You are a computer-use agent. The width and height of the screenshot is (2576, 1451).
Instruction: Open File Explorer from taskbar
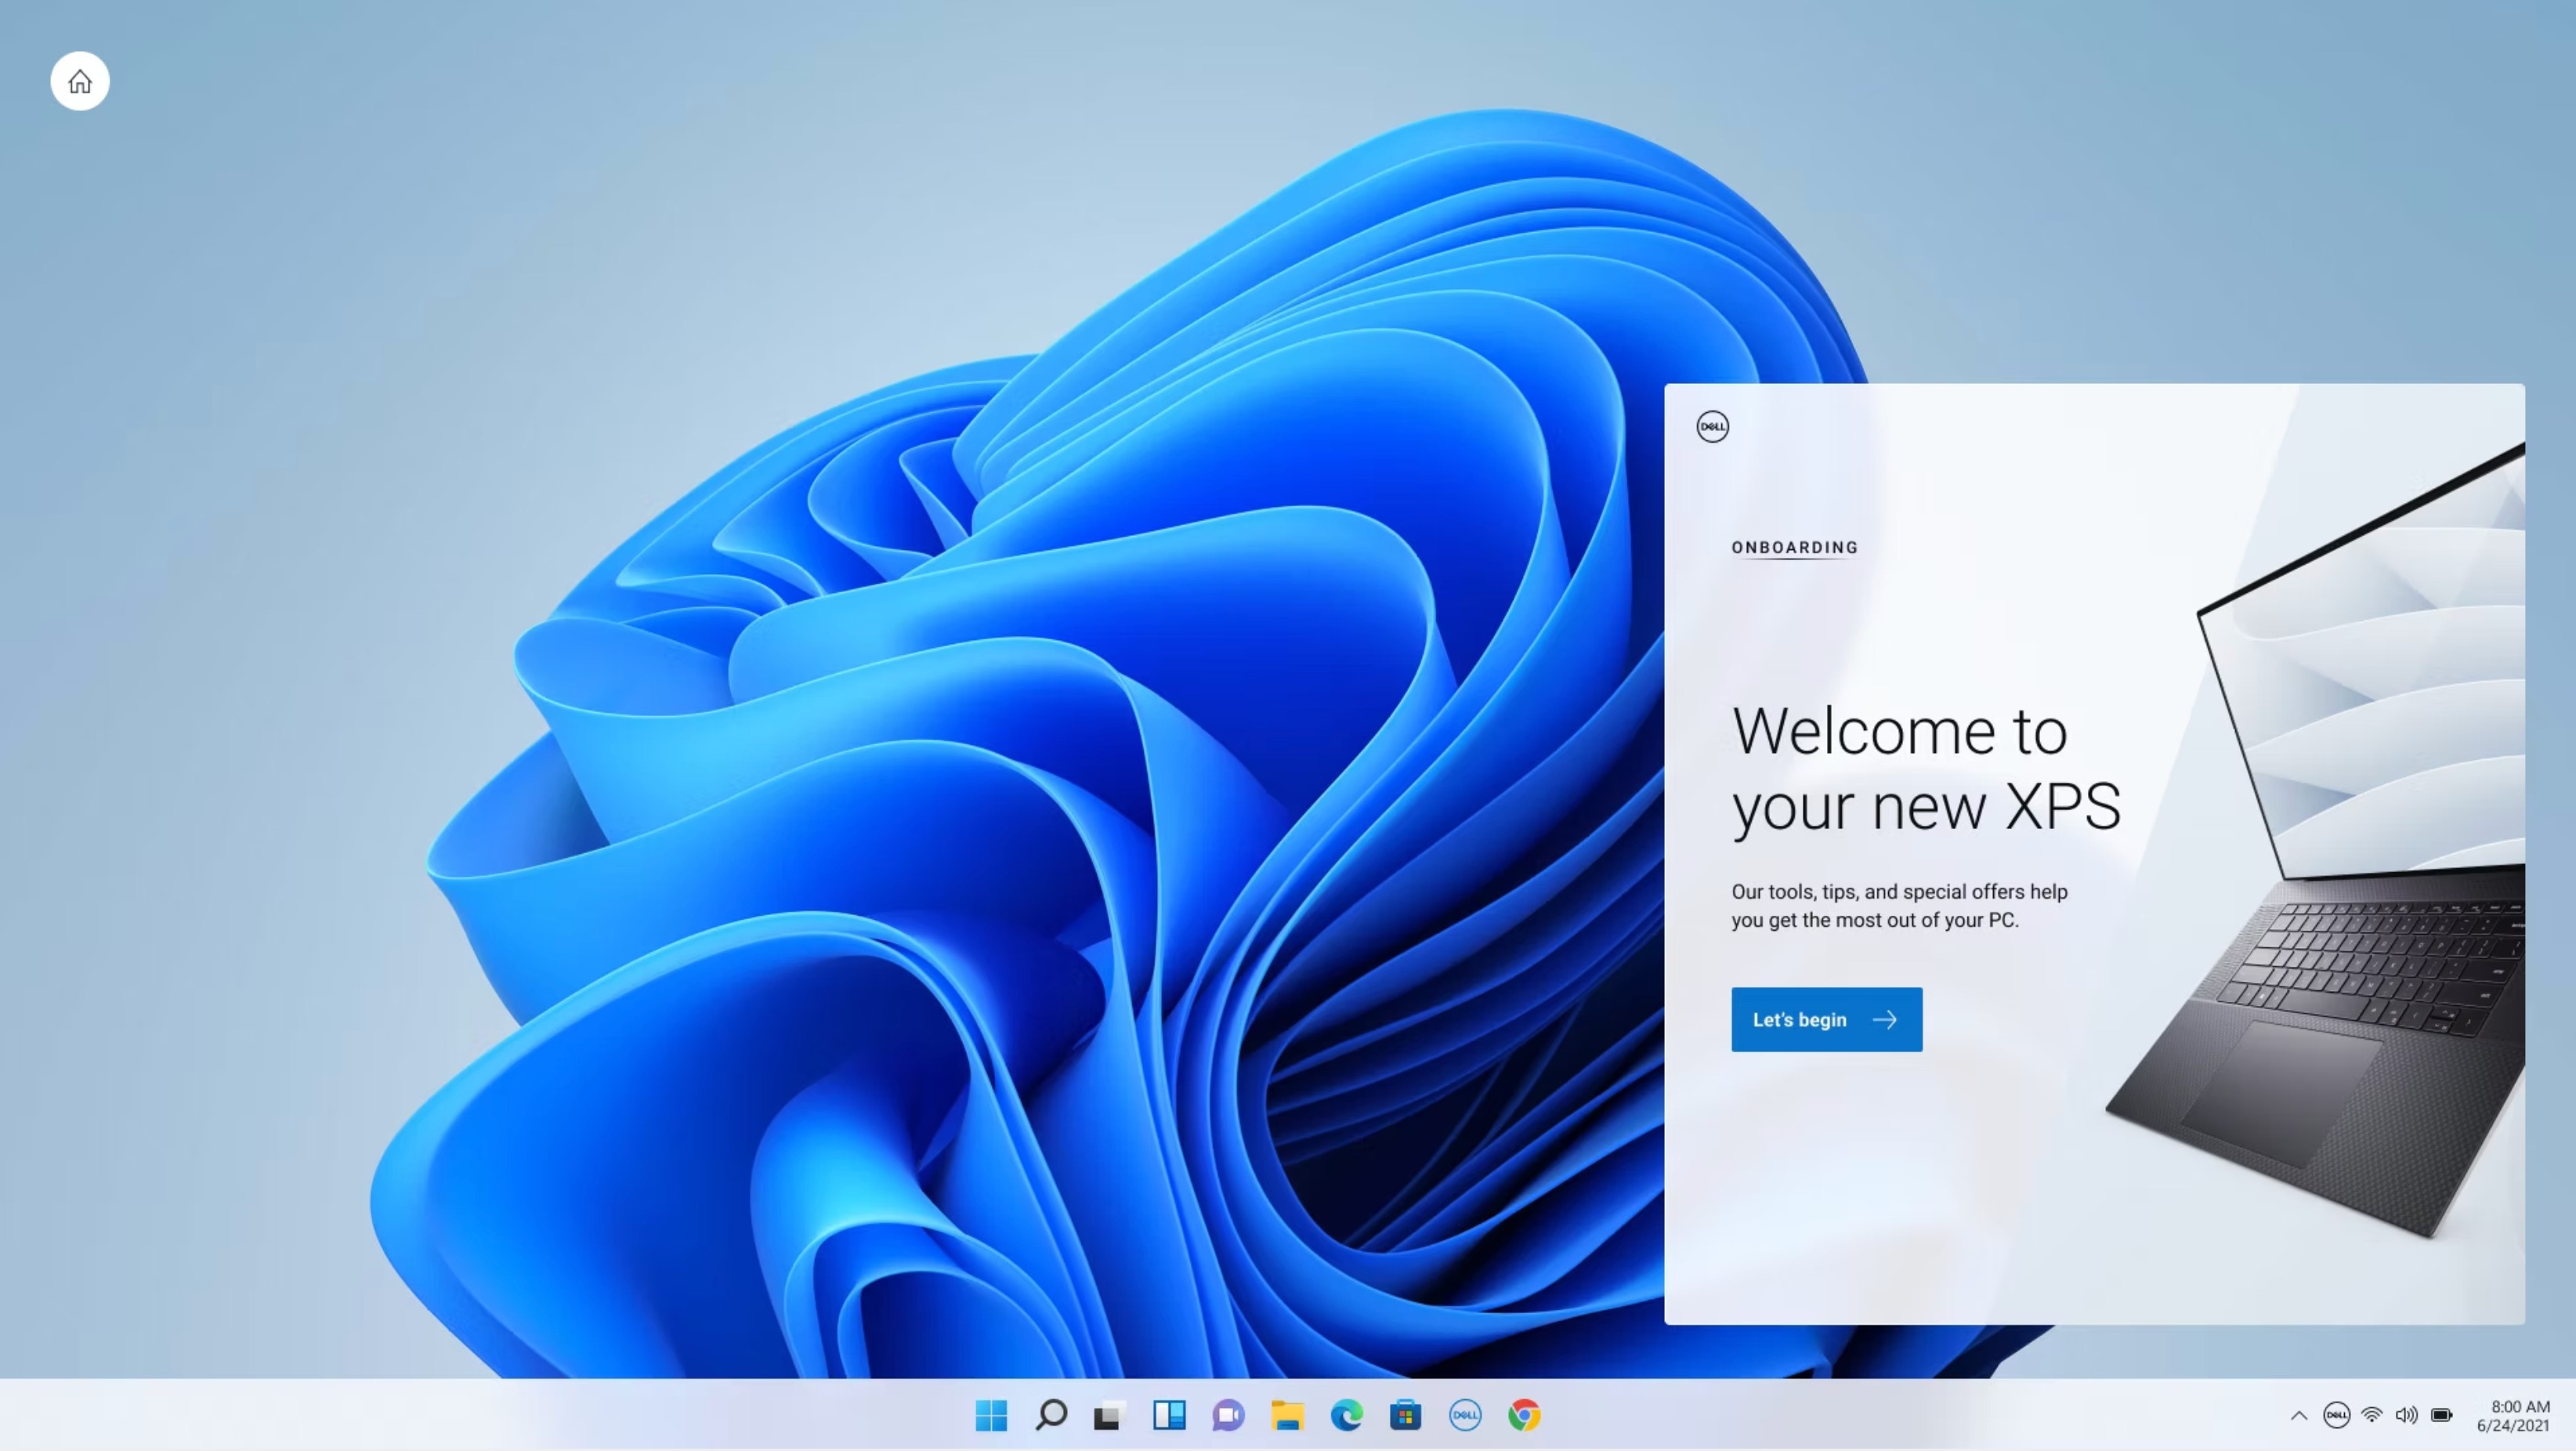tap(1287, 1415)
